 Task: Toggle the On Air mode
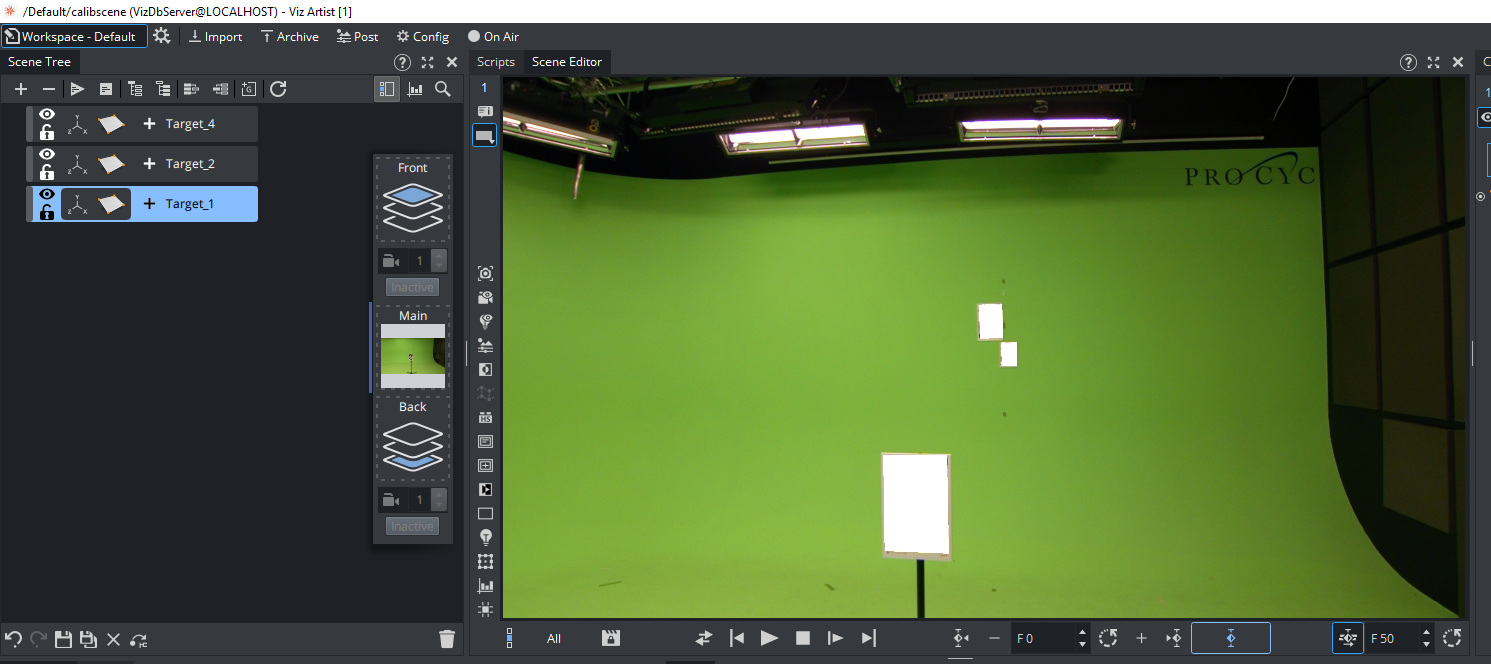pos(493,36)
